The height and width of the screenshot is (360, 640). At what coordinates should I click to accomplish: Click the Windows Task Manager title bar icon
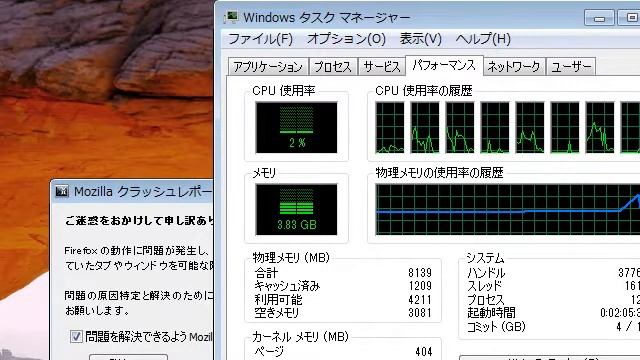(231, 17)
